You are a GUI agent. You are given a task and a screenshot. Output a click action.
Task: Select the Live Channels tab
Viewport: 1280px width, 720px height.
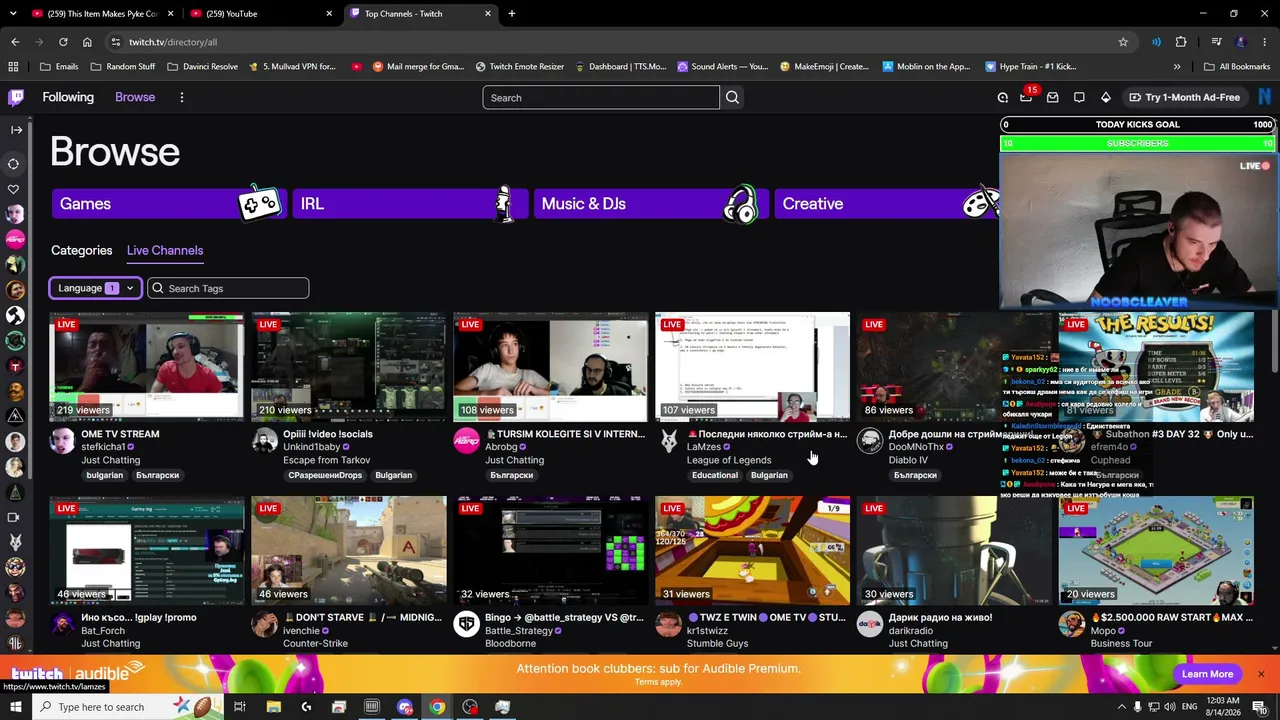click(165, 250)
